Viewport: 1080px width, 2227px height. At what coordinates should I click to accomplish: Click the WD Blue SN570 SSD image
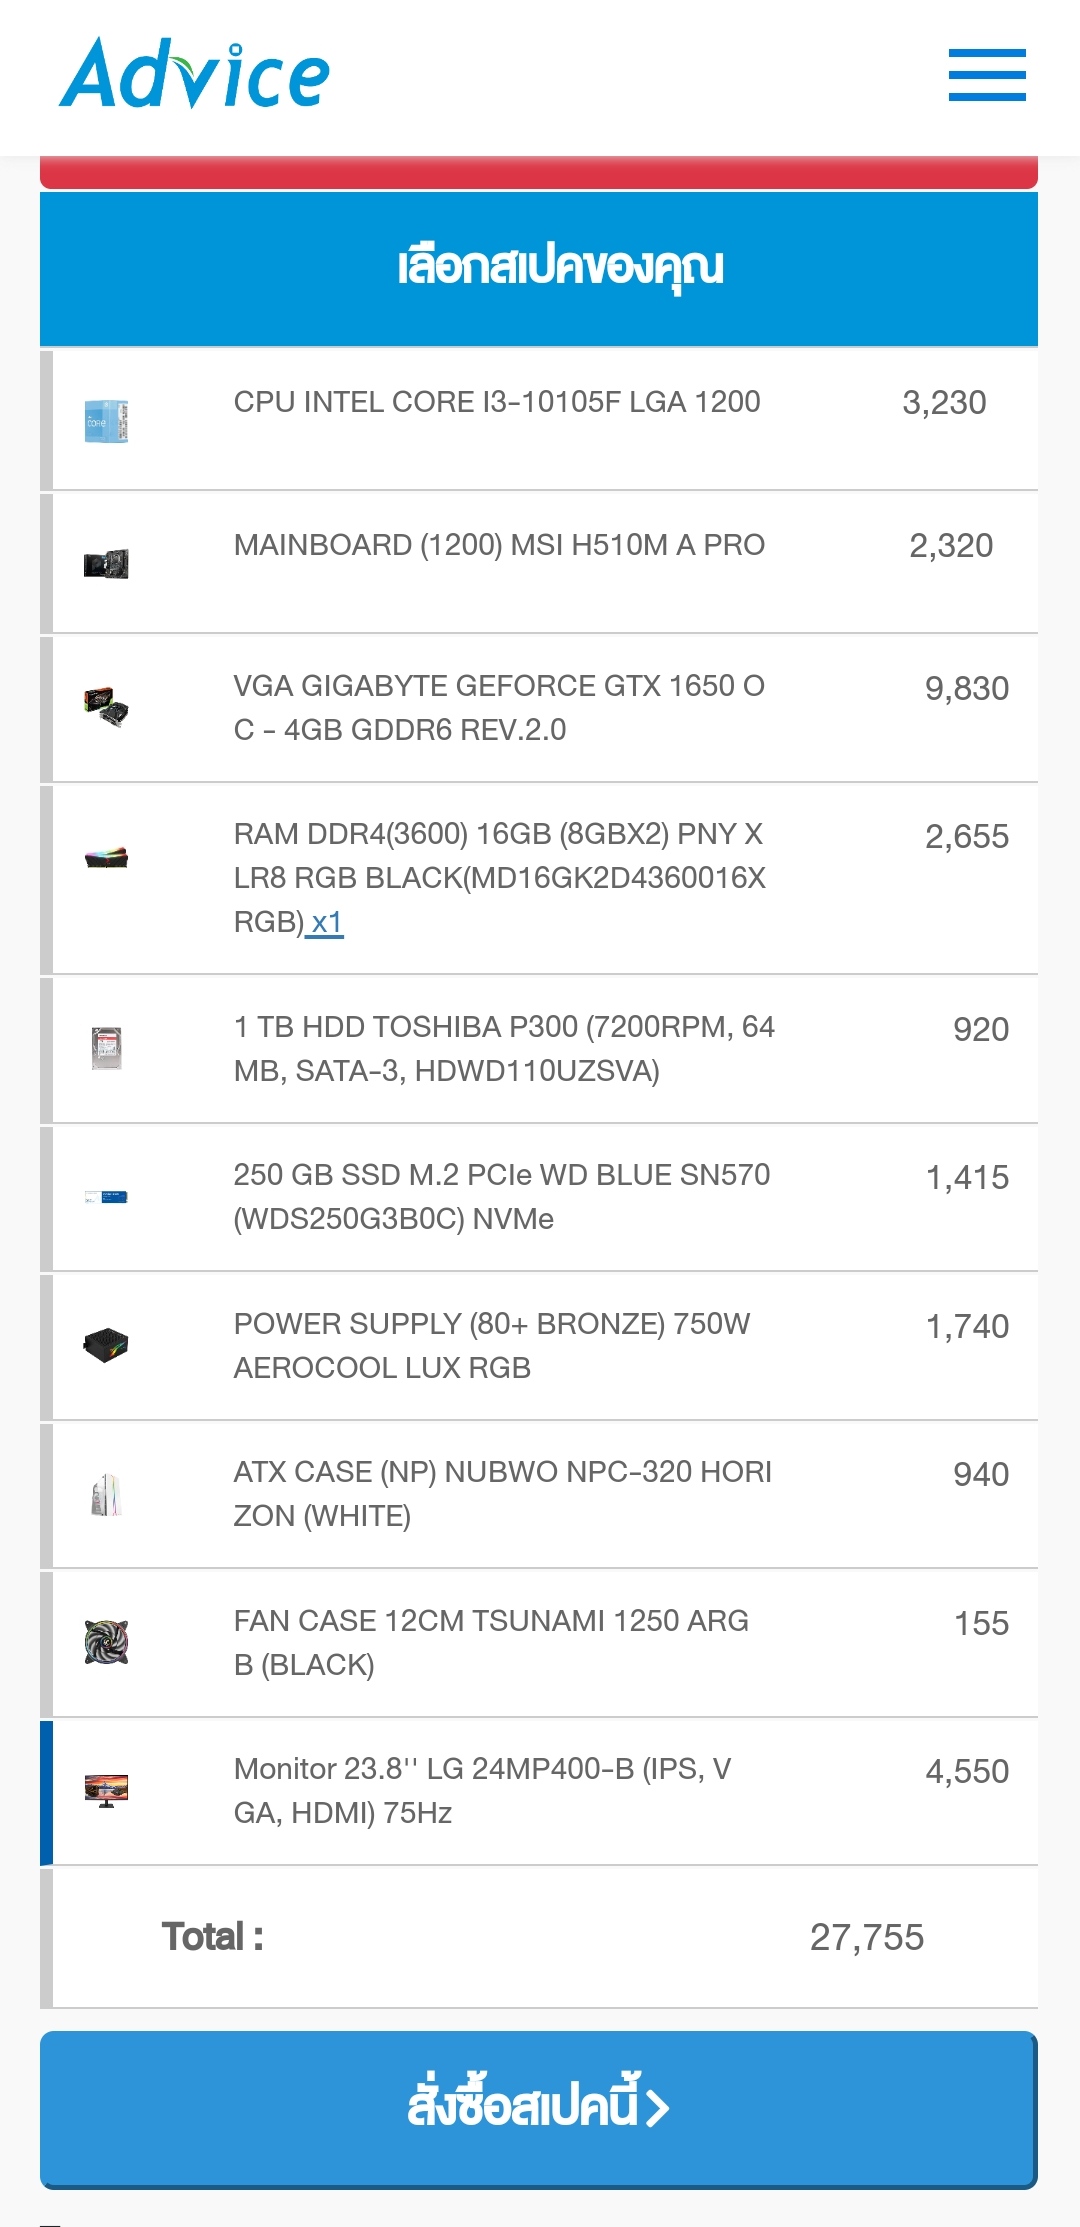pyautogui.click(x=106, y=1197)
